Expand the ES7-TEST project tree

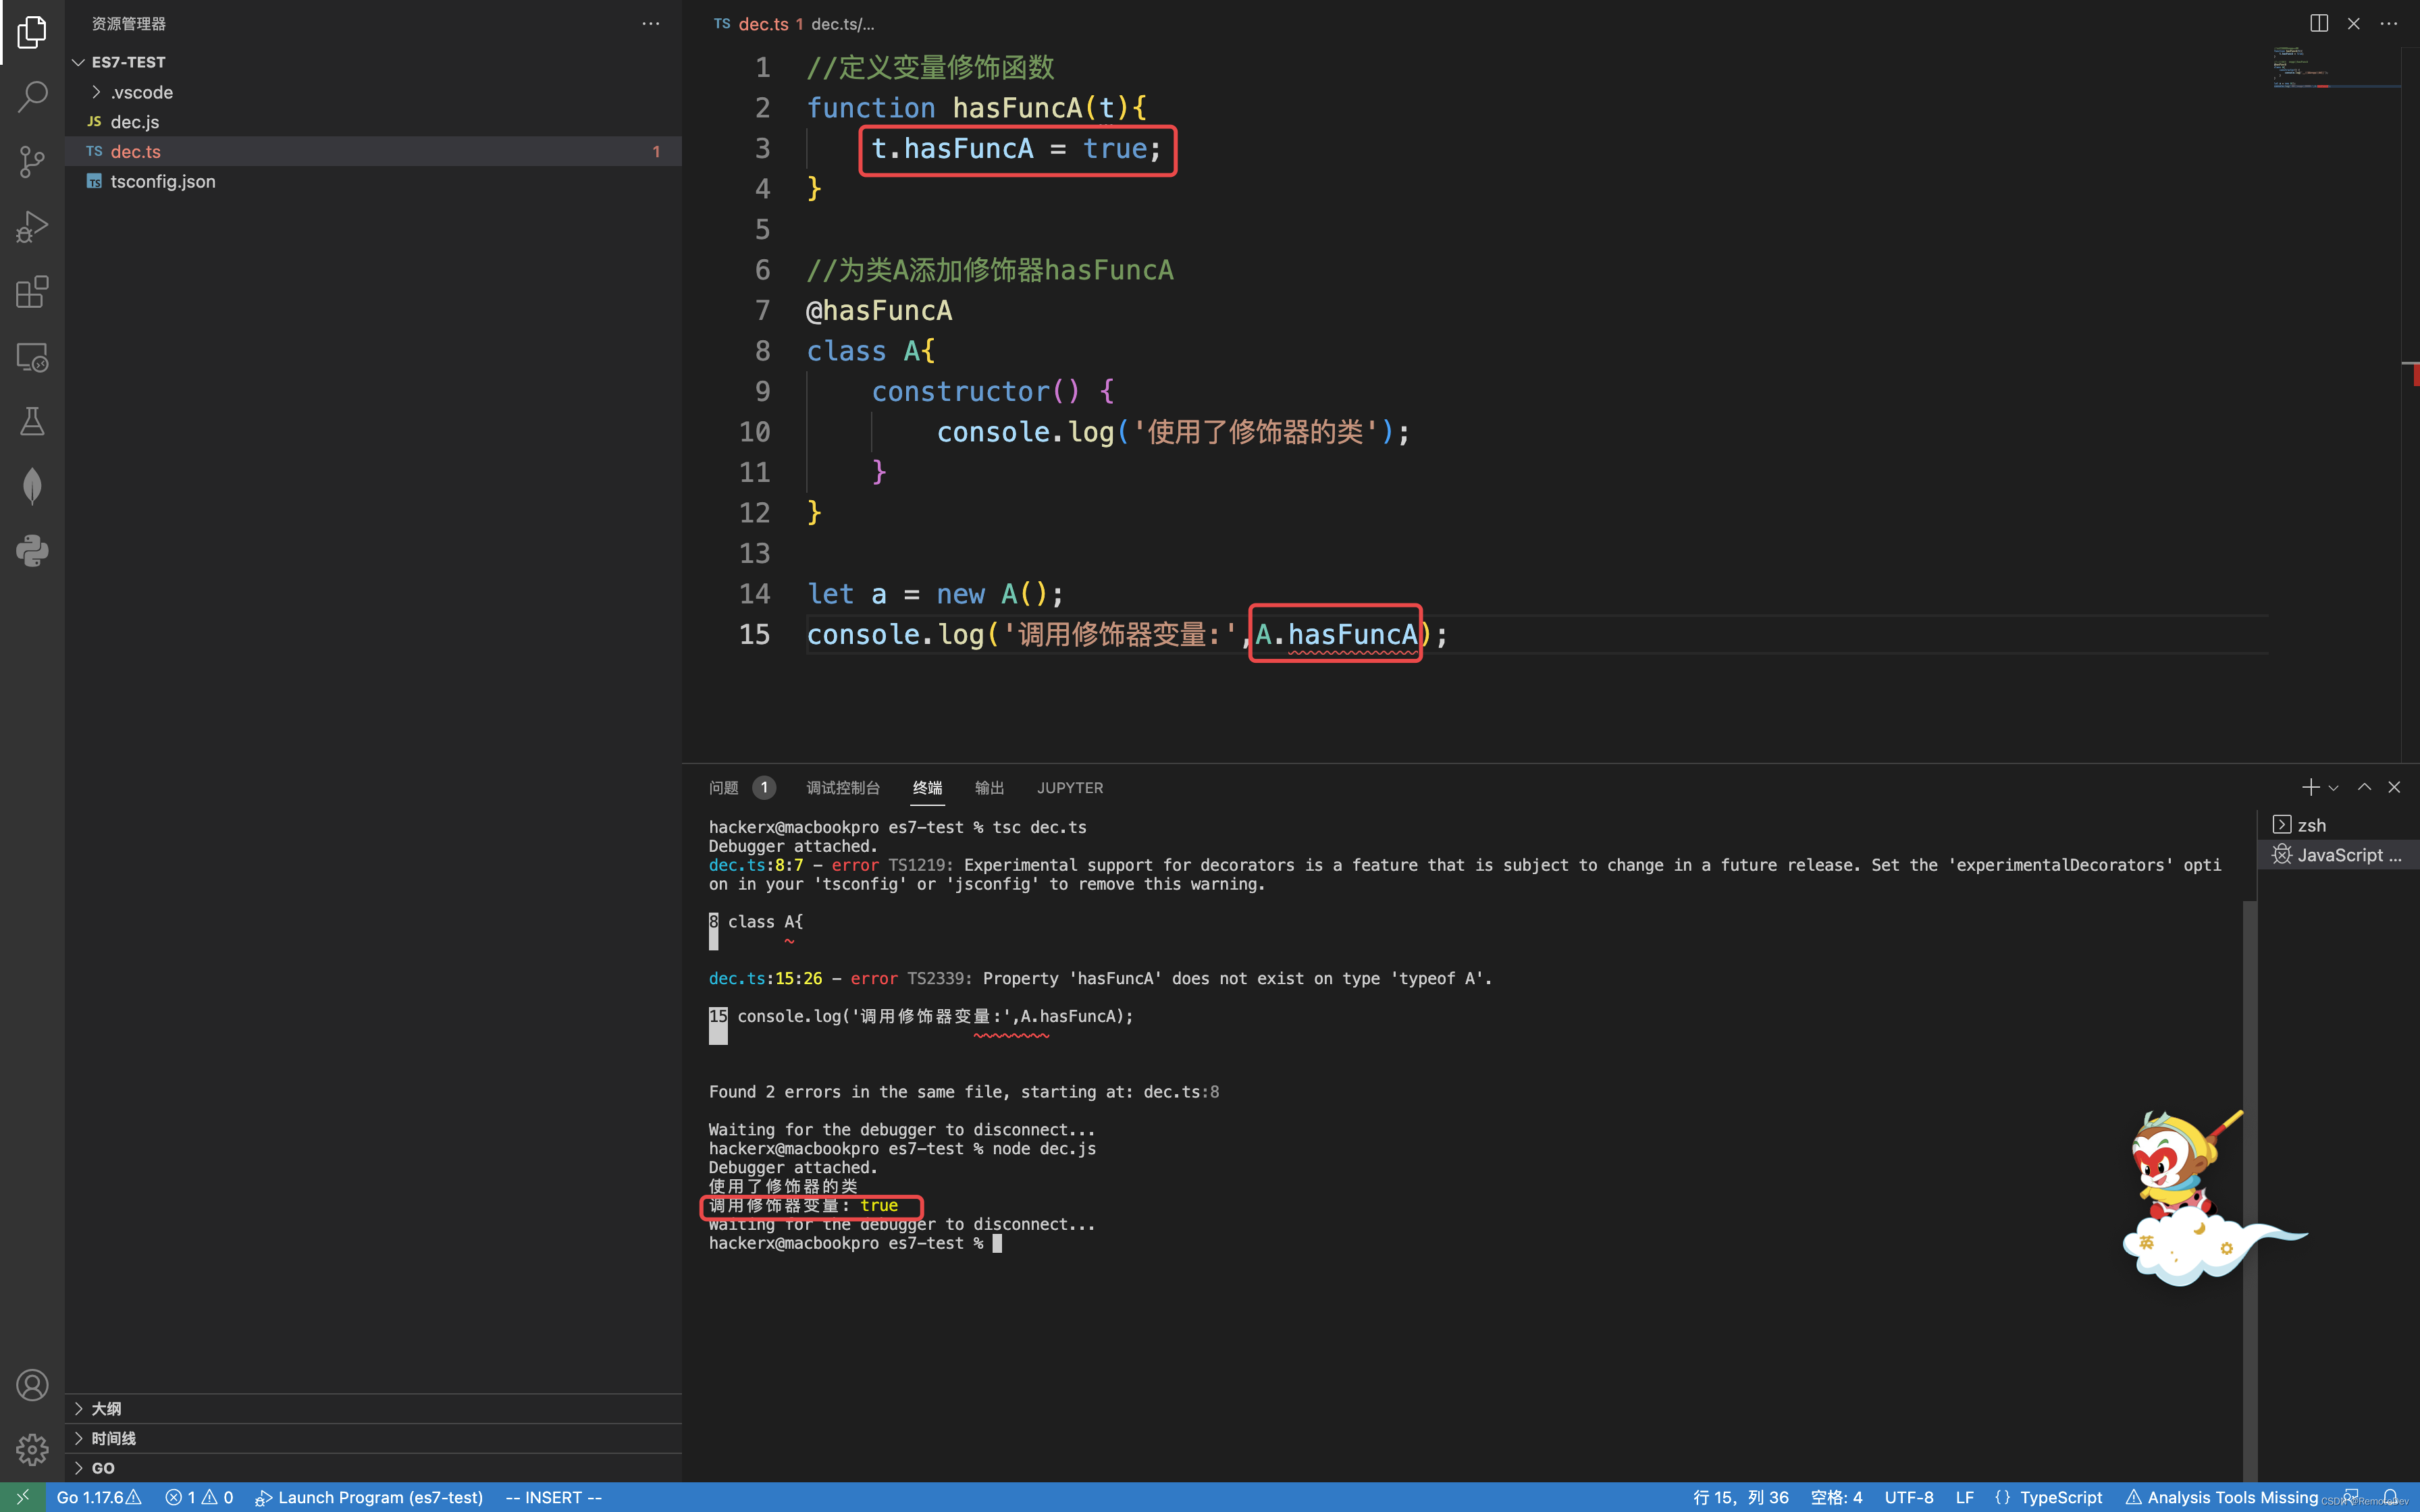pos(78,61)
